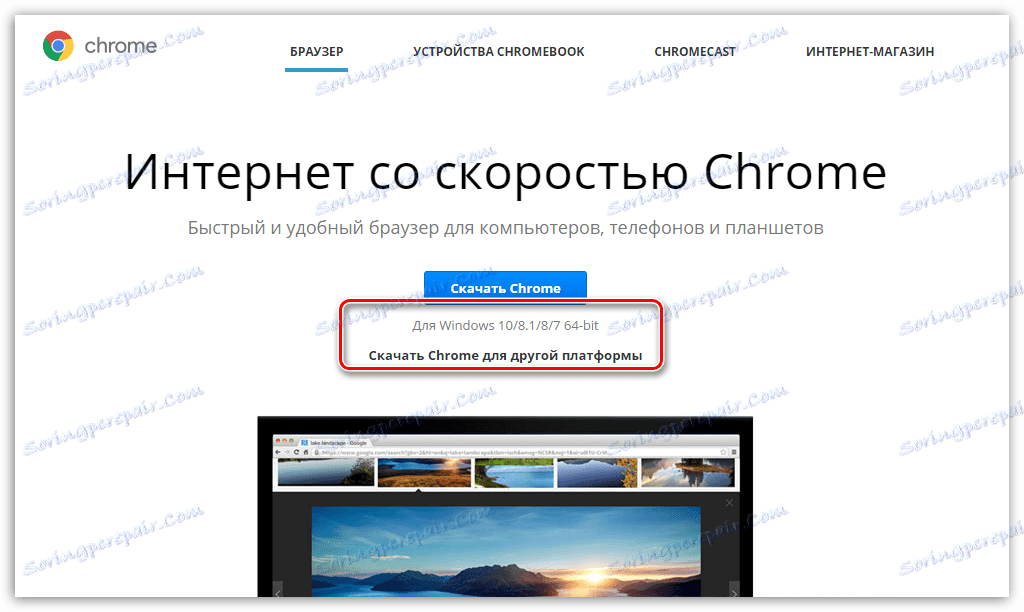Open the БРАУЗЕР tab
Image resolution: width=1024 pixels, height=612 pixels.
pyautogui.click(x=317, y=52)
